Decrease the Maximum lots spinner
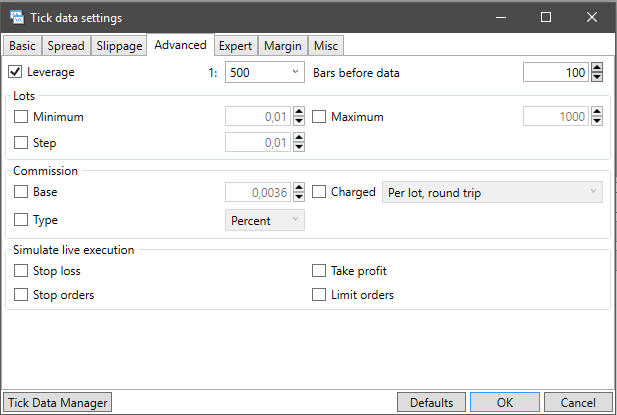 [597, 121]
